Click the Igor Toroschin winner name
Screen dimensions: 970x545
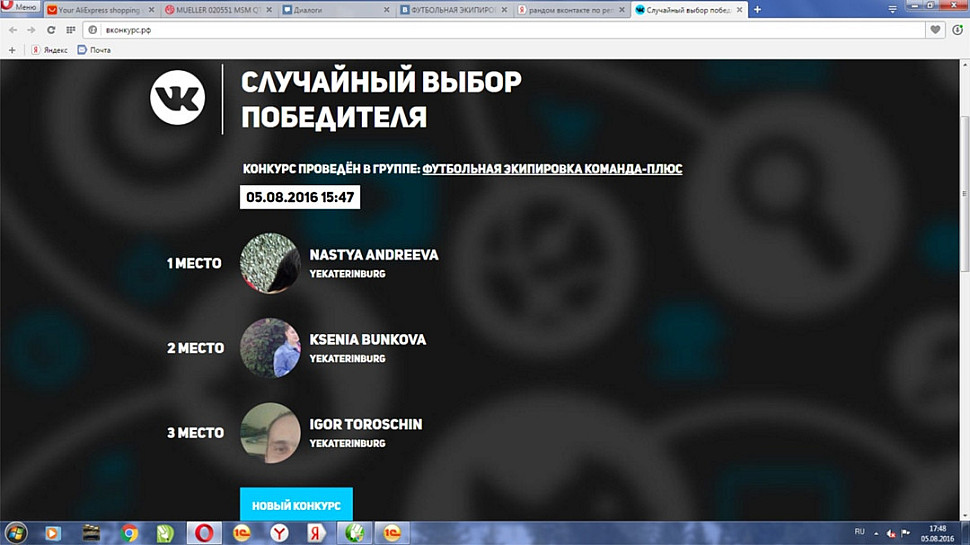point(365,424)
